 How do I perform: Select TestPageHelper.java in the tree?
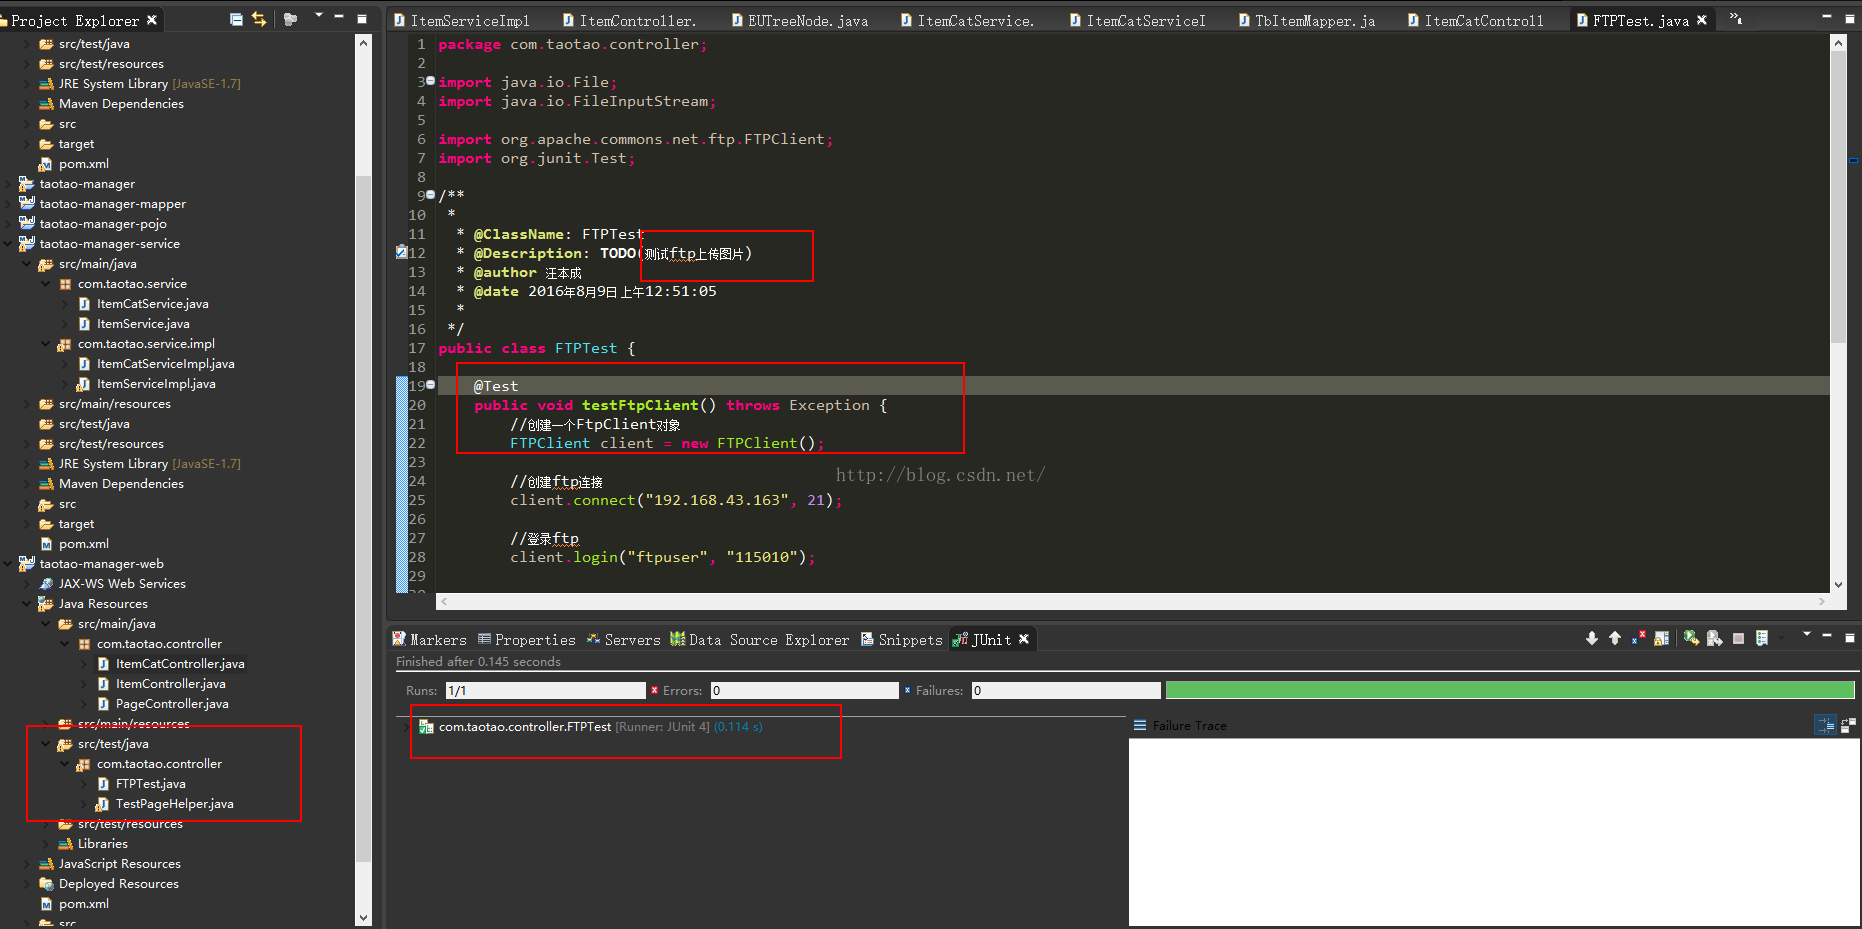(x=174, y=804)
